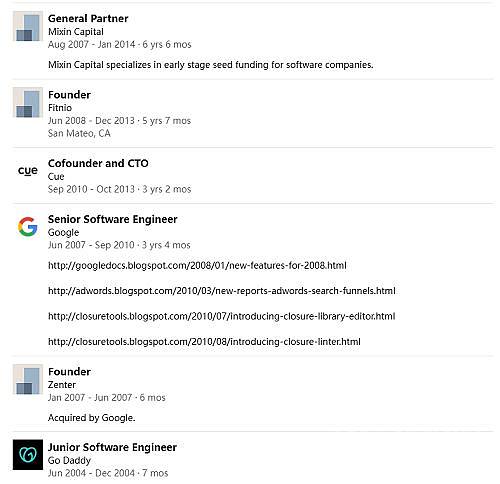Open the Go Daddy logo icon
The image size is (500, 484).
click(28, 455)
